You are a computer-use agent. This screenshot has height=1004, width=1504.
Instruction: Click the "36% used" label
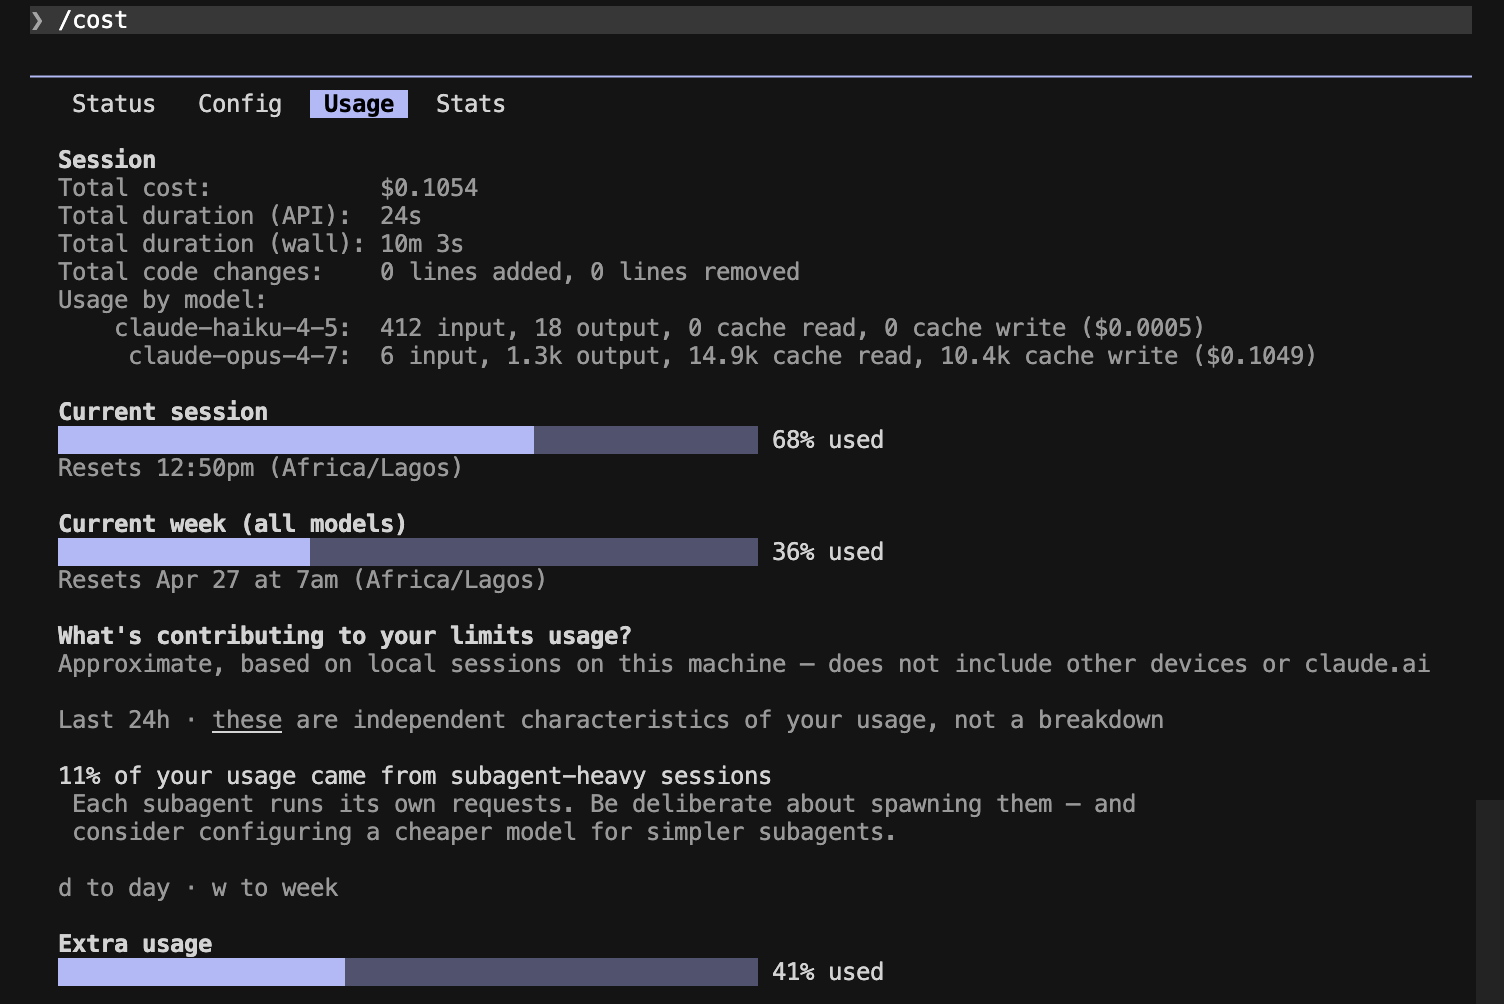click(x=828, y=552)
